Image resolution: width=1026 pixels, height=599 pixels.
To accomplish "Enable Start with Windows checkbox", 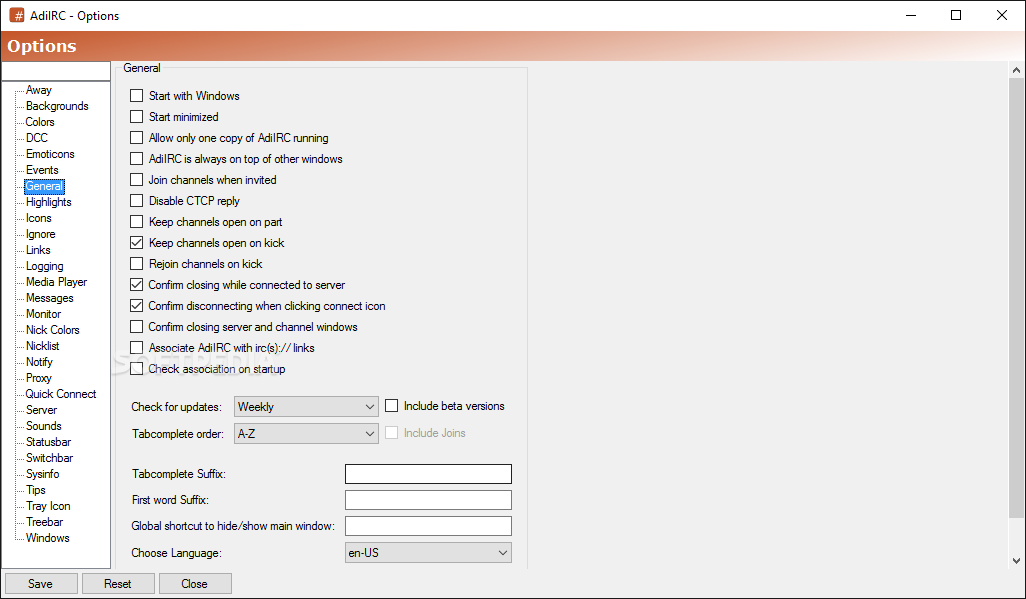I will (x=136, y=96).
